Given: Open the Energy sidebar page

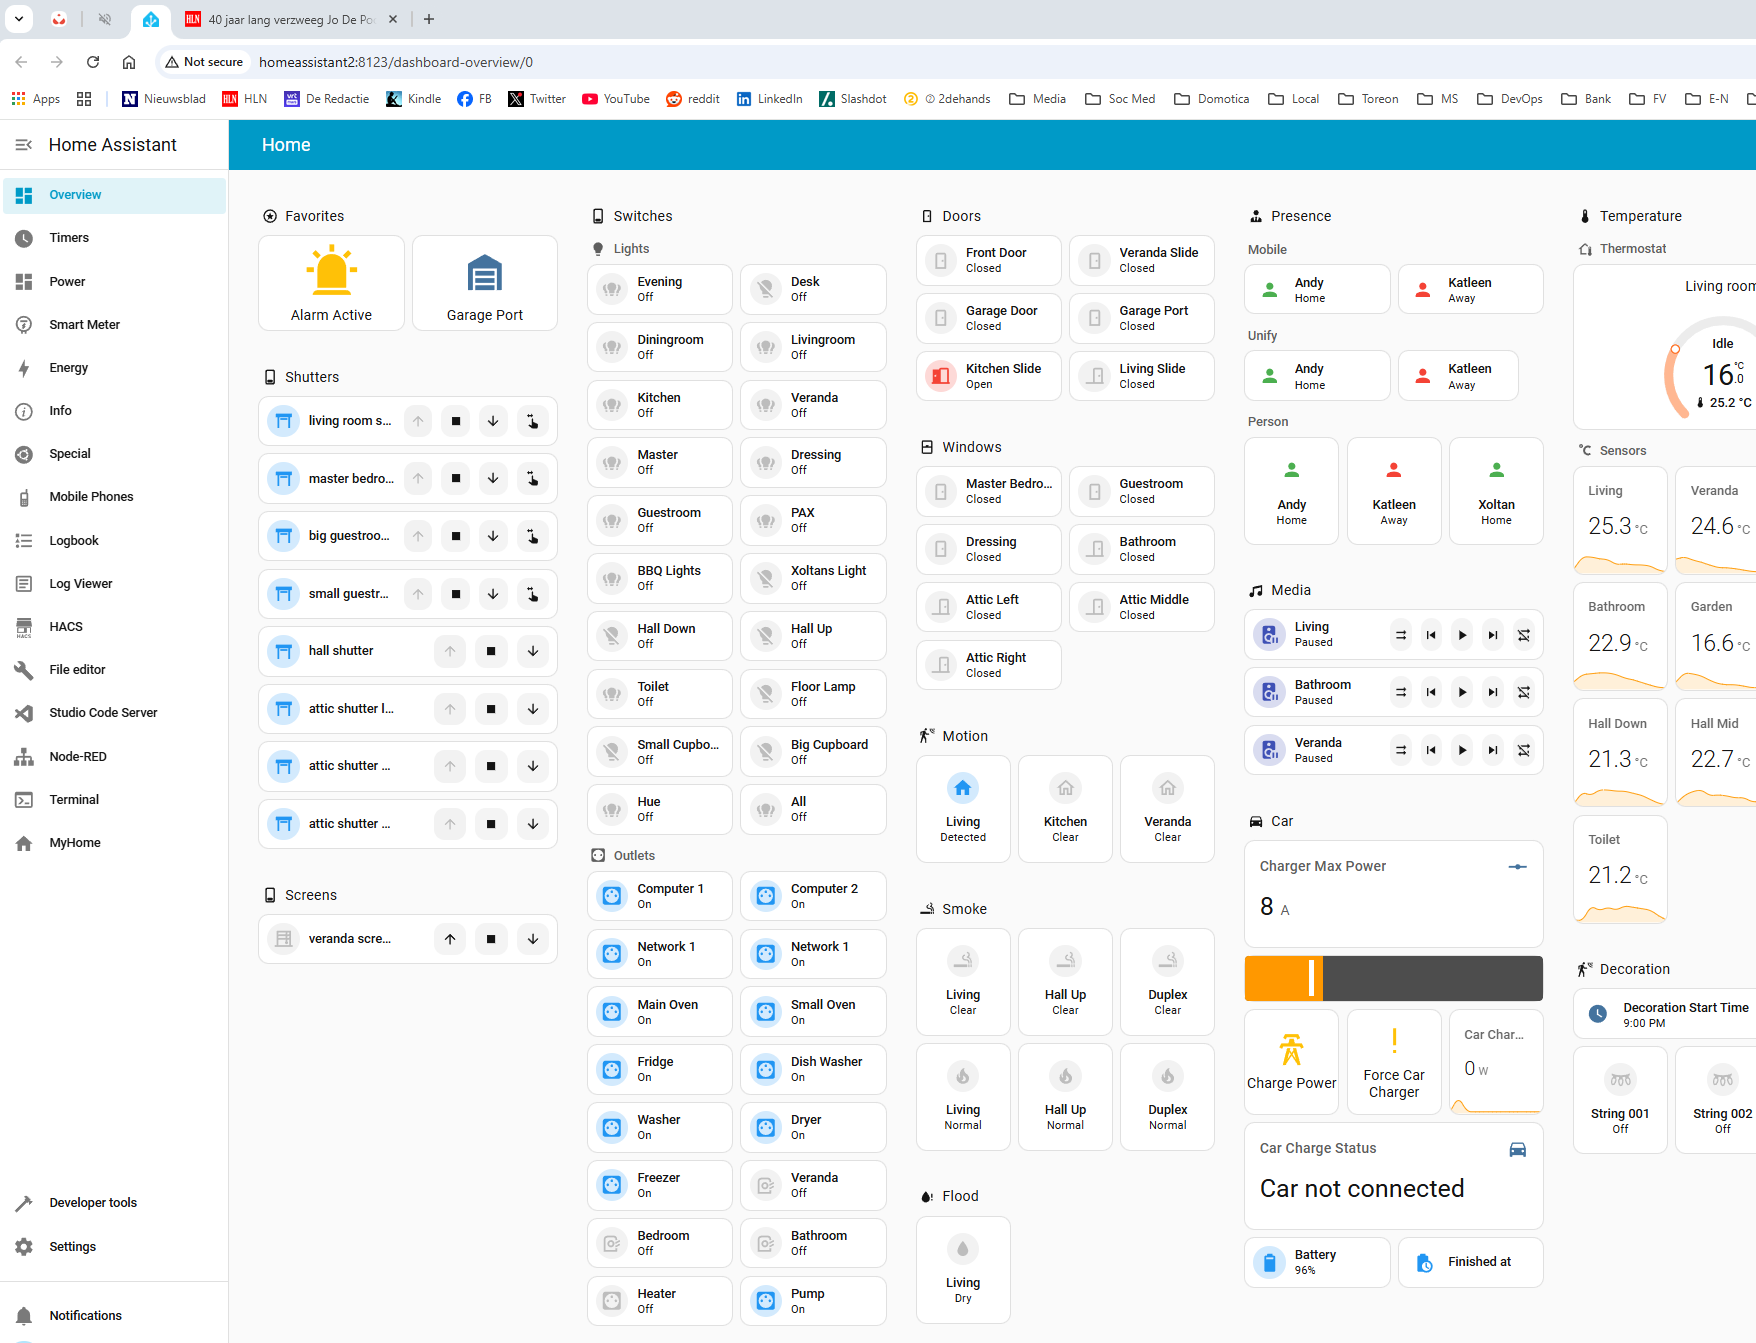Looking at the screenshot, I should click(x=68, y=368).
